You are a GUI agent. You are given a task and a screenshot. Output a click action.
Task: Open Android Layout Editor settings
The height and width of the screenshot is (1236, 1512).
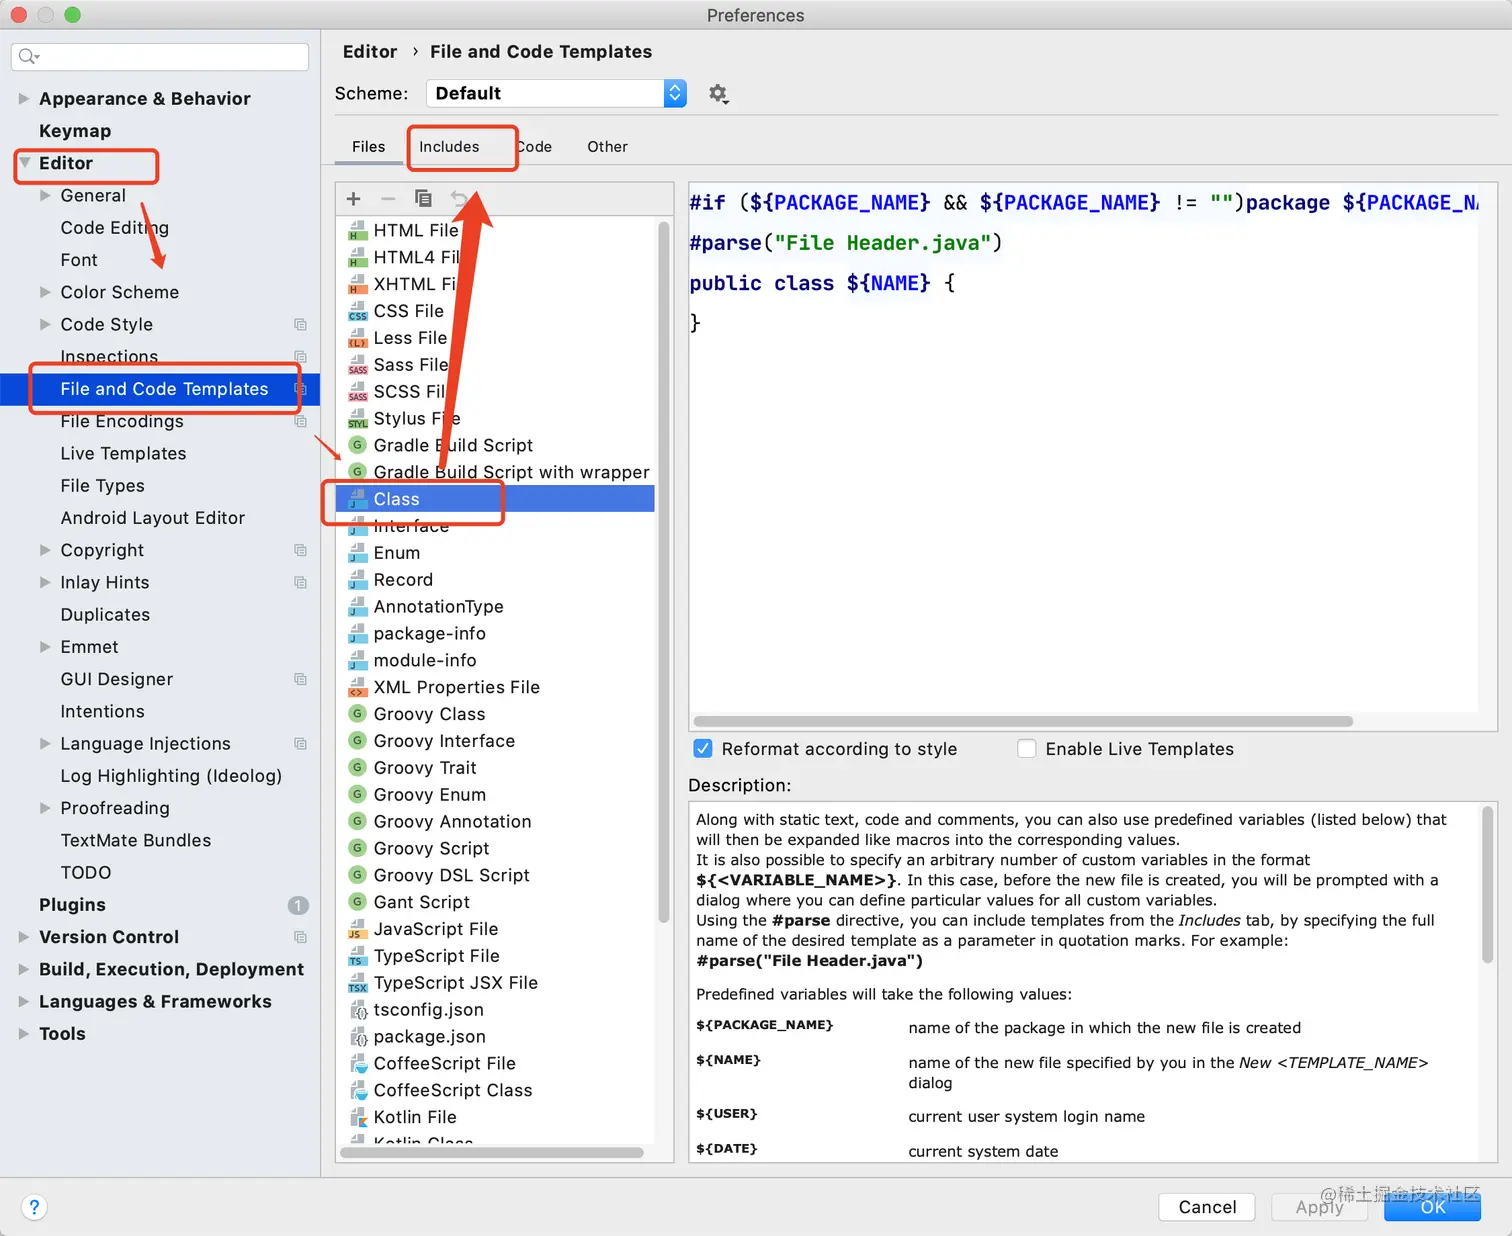point(152,518)
